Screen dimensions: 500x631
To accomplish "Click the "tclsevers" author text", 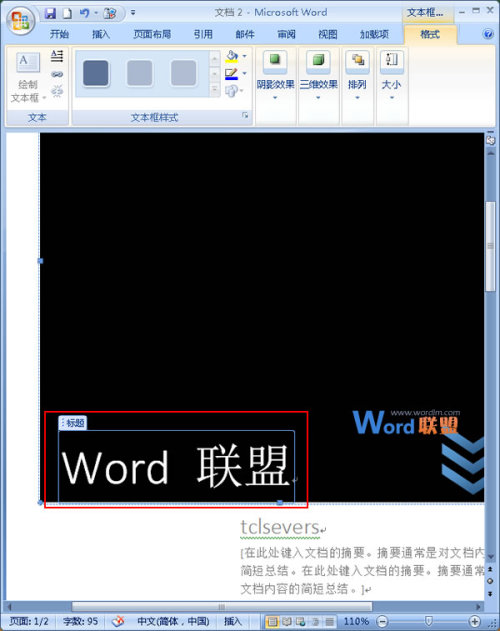I will [x=280, y=527].
